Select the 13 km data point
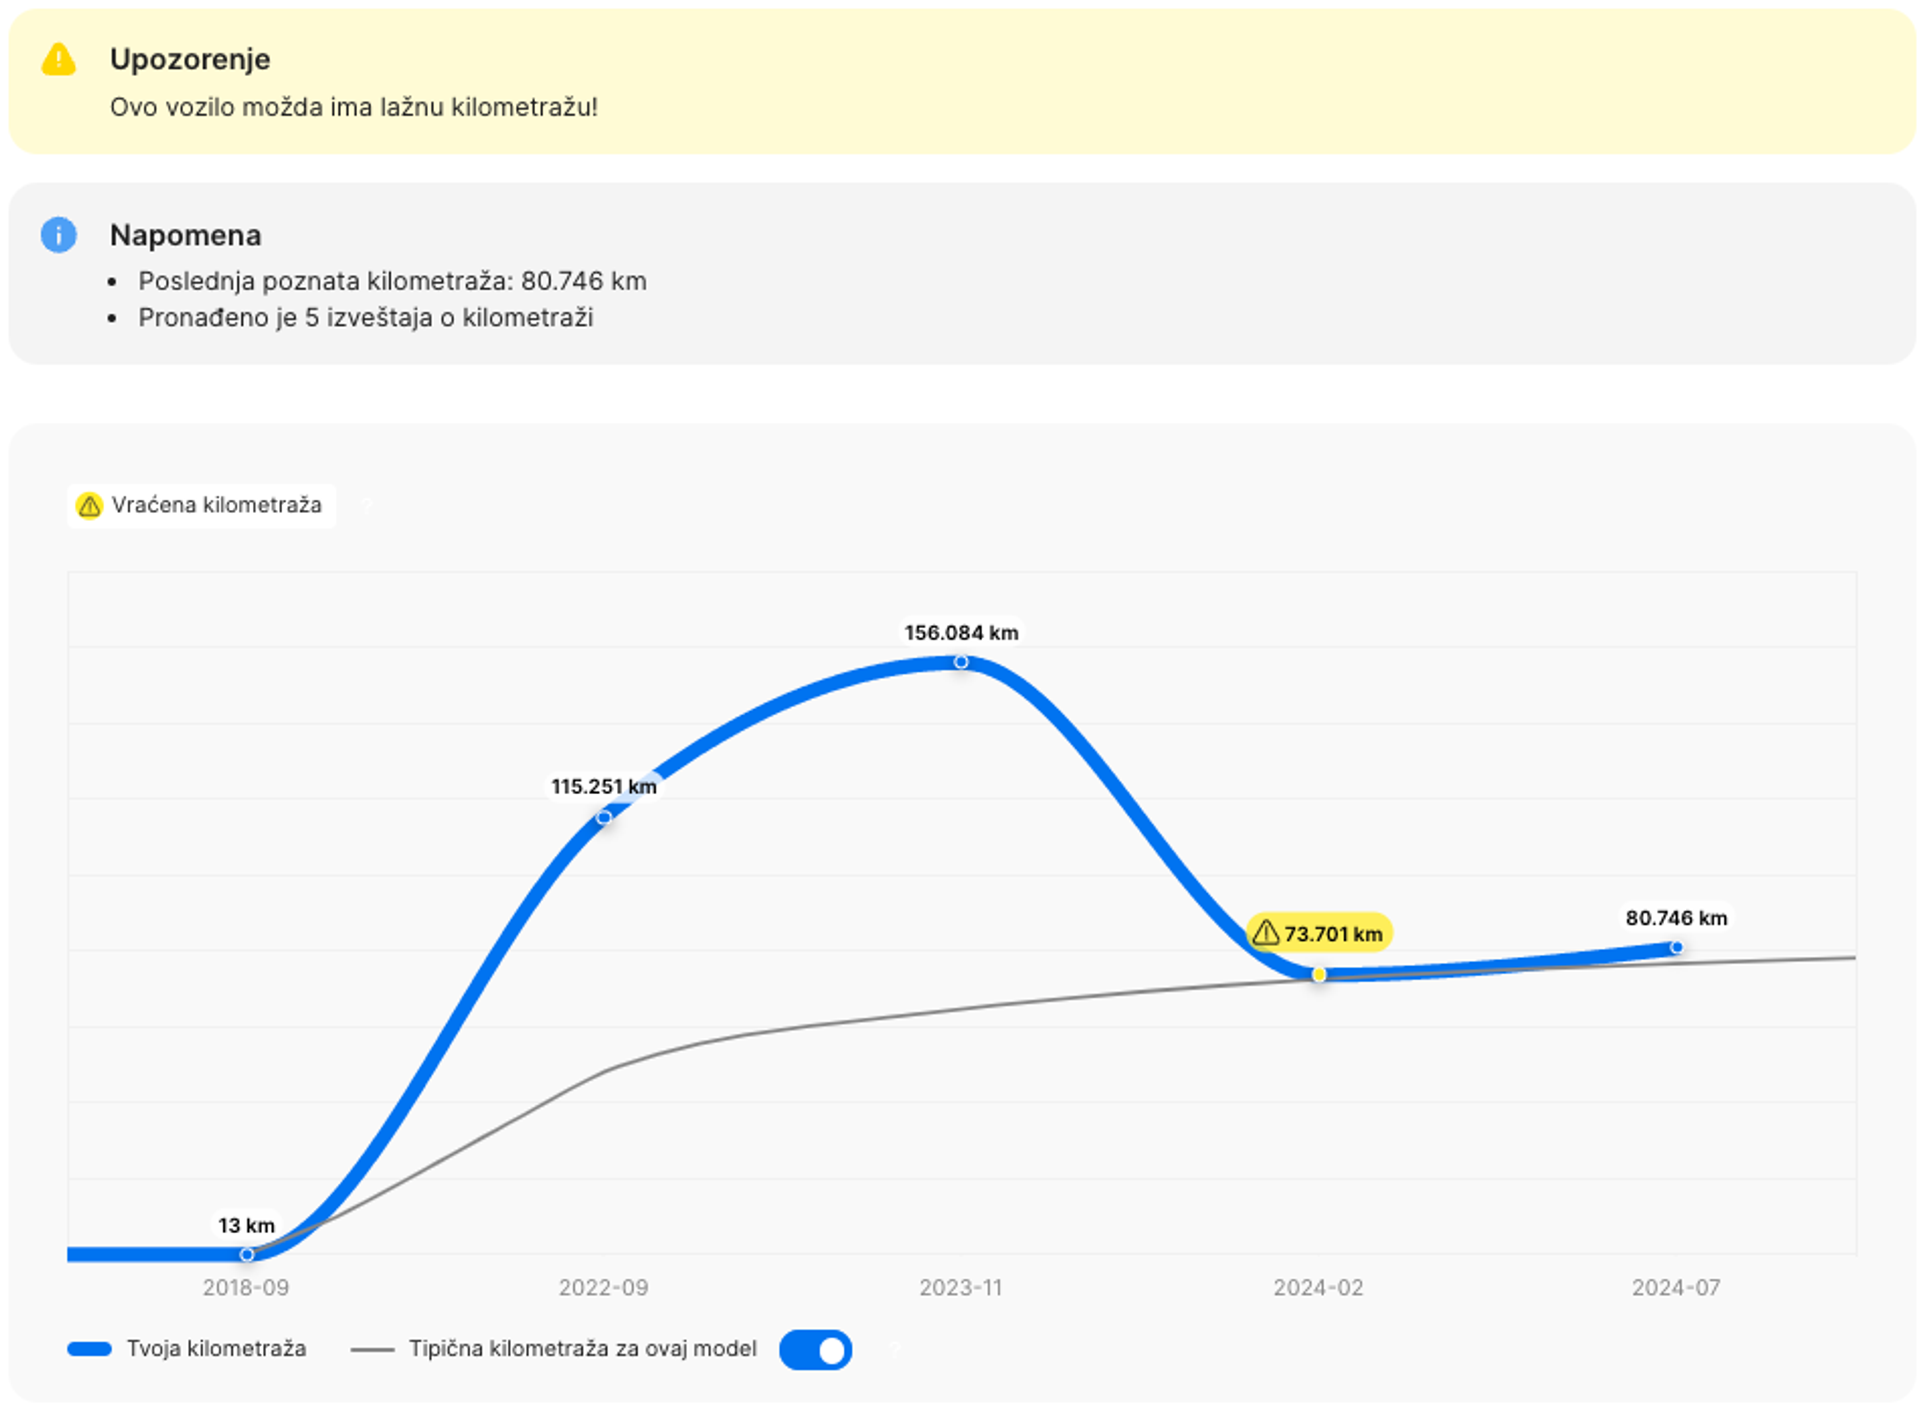 [247, 1254]
